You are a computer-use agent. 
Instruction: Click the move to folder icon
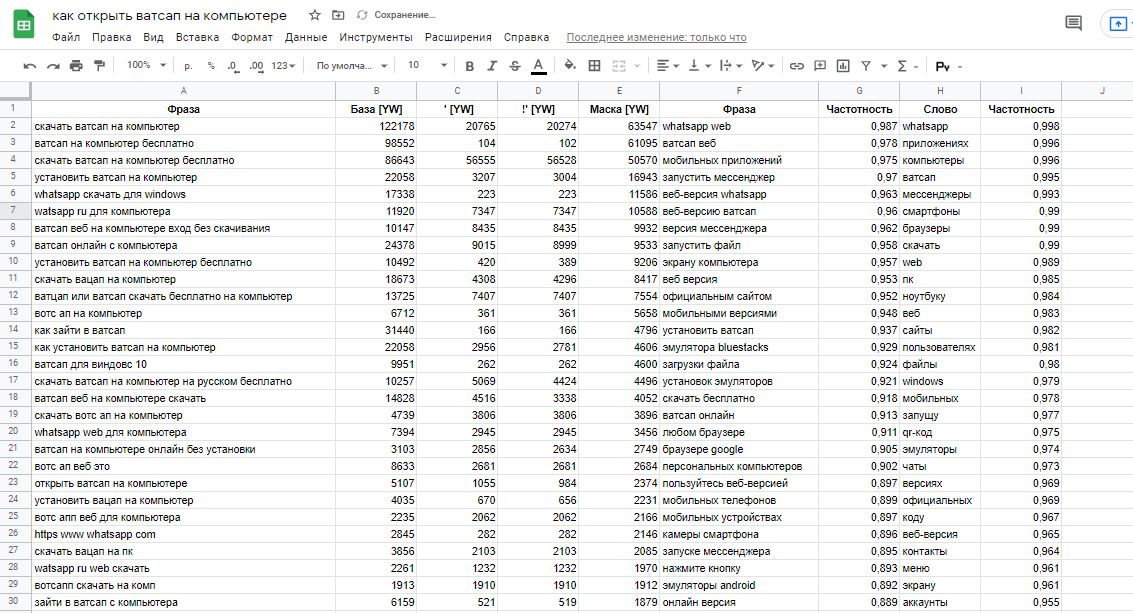coord(337,15)
